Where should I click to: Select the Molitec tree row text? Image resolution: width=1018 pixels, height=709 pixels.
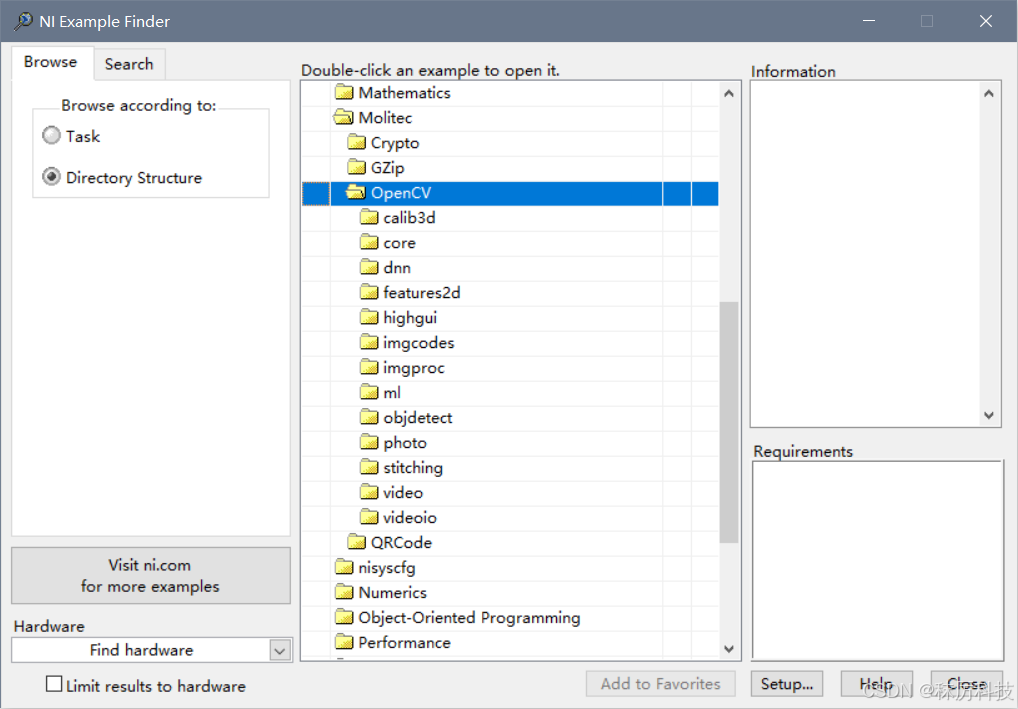tap(385, 118)
